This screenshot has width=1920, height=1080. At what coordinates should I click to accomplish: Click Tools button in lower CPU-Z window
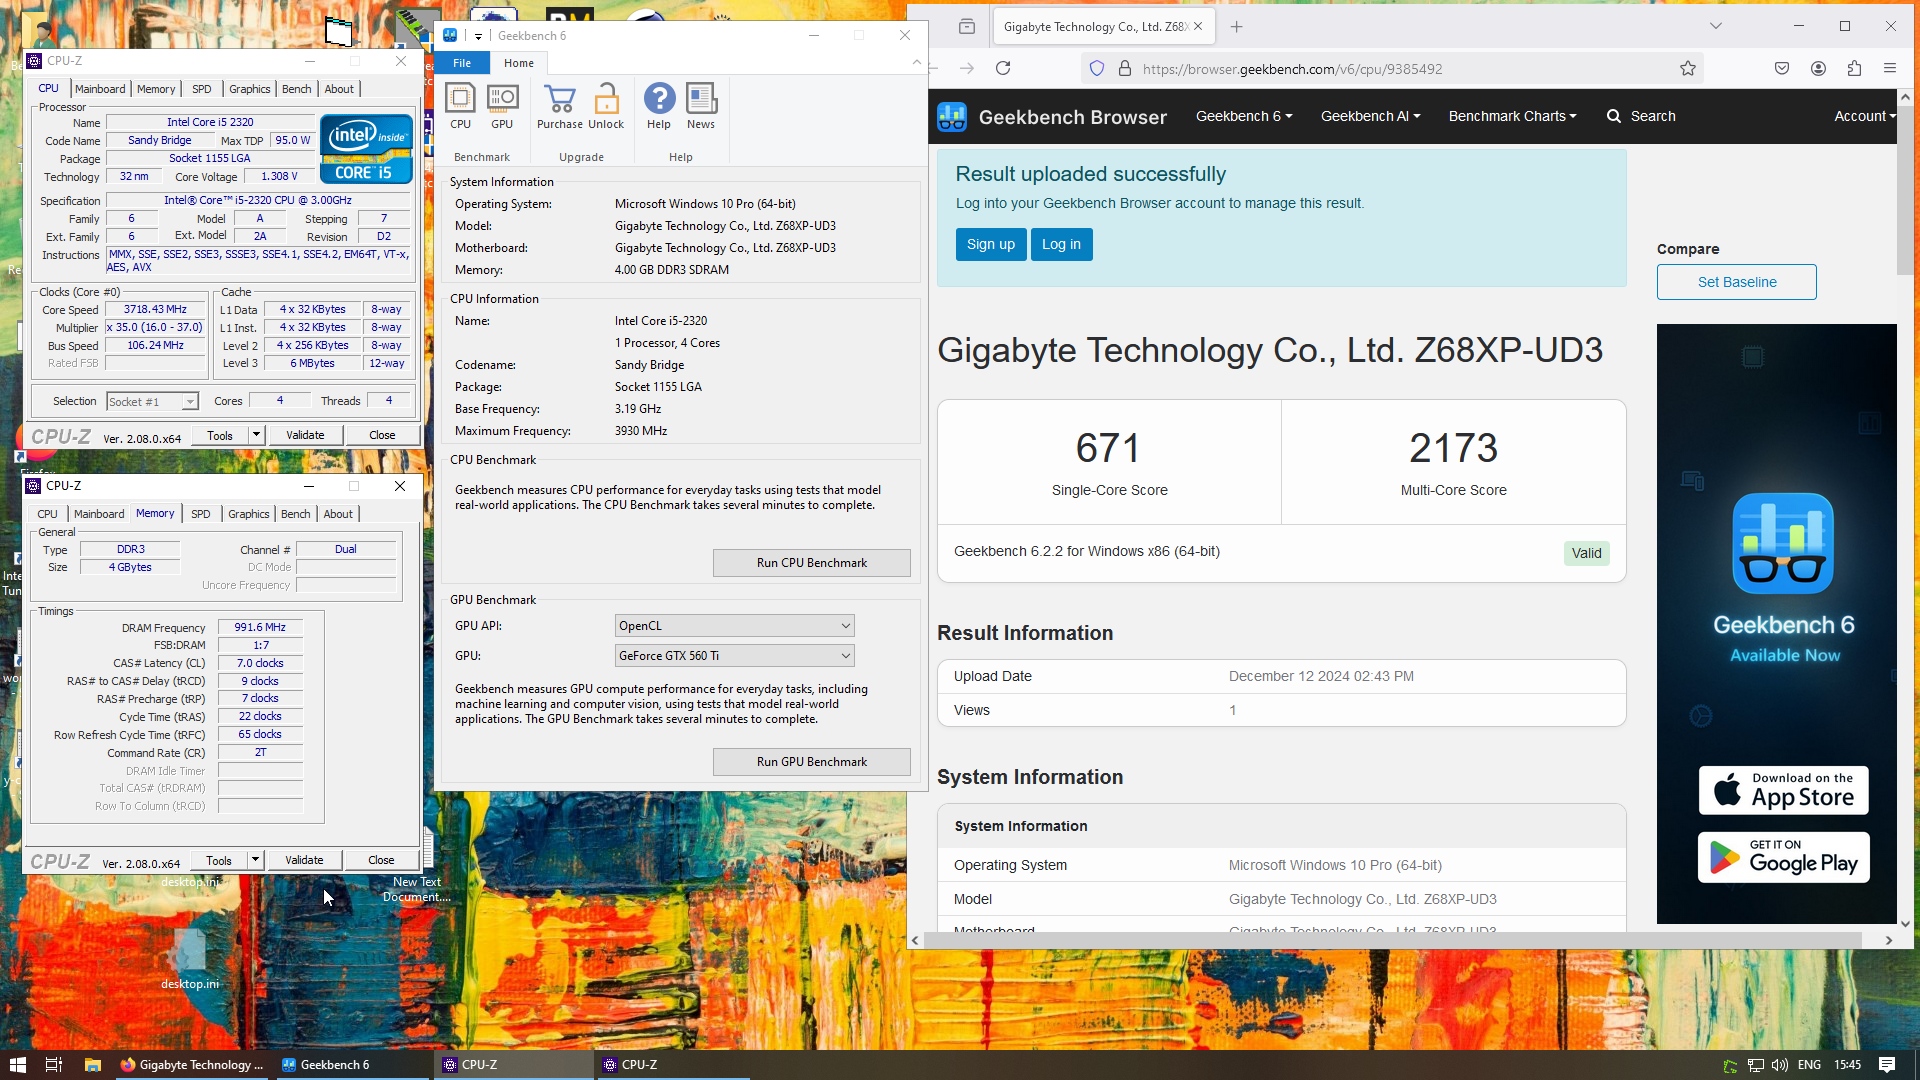coord(219,860)
